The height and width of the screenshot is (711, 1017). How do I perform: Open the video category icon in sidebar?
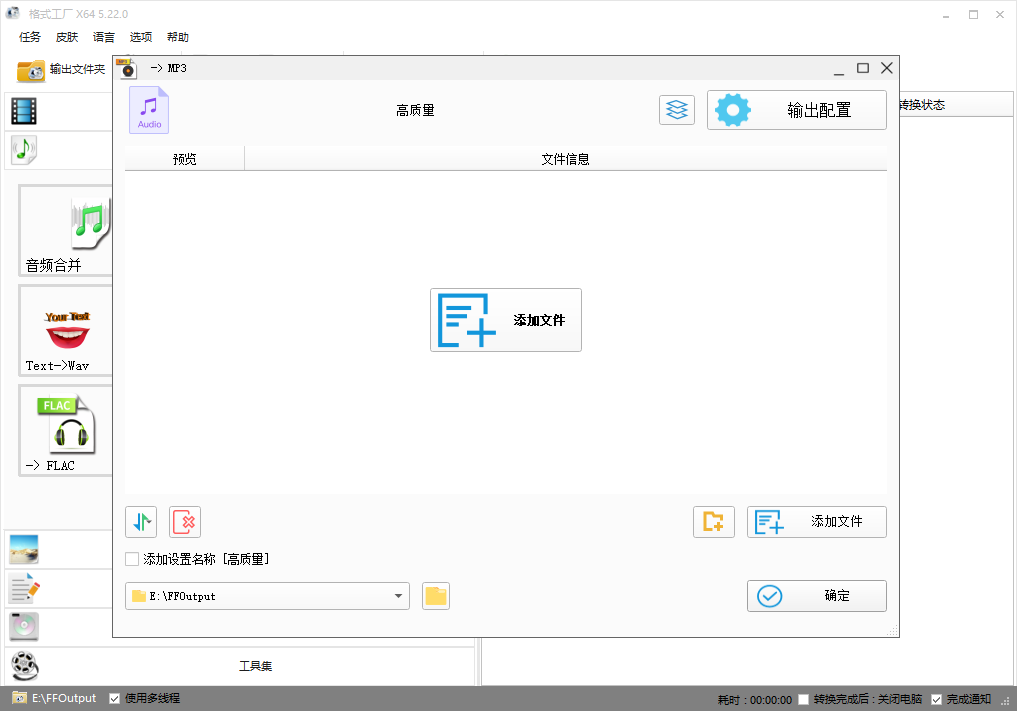(x=24, y=111)
